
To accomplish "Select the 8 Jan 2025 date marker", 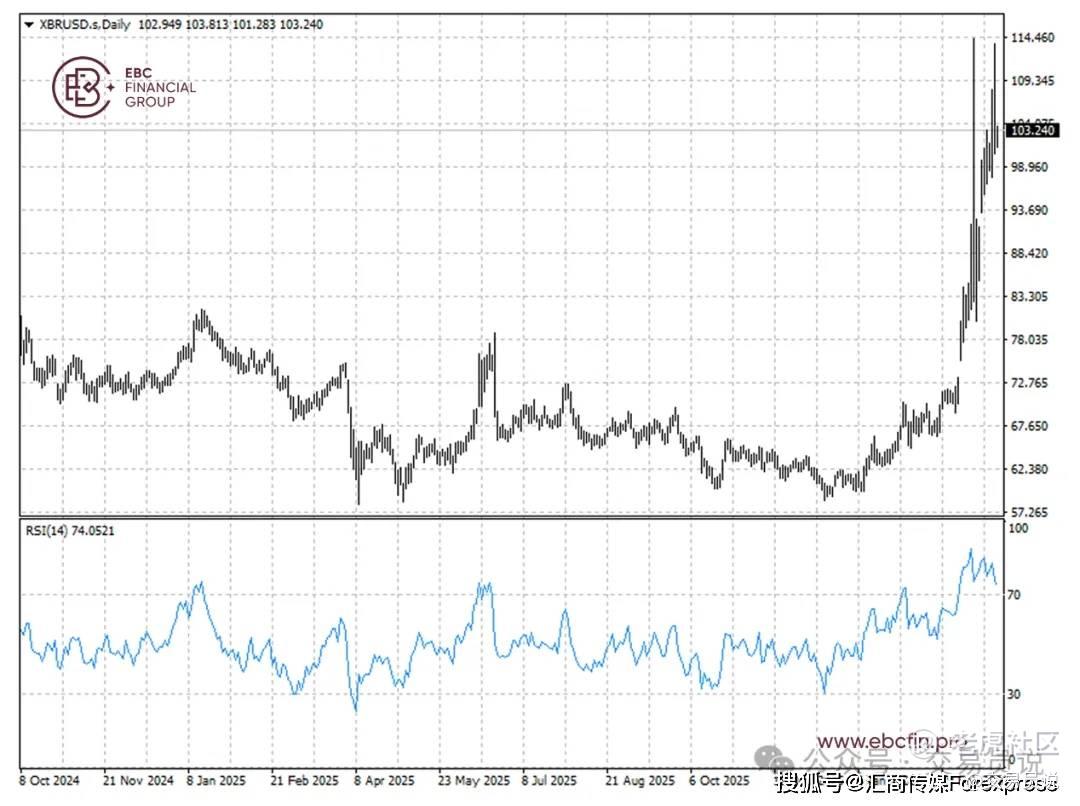I will click(216, 781).
